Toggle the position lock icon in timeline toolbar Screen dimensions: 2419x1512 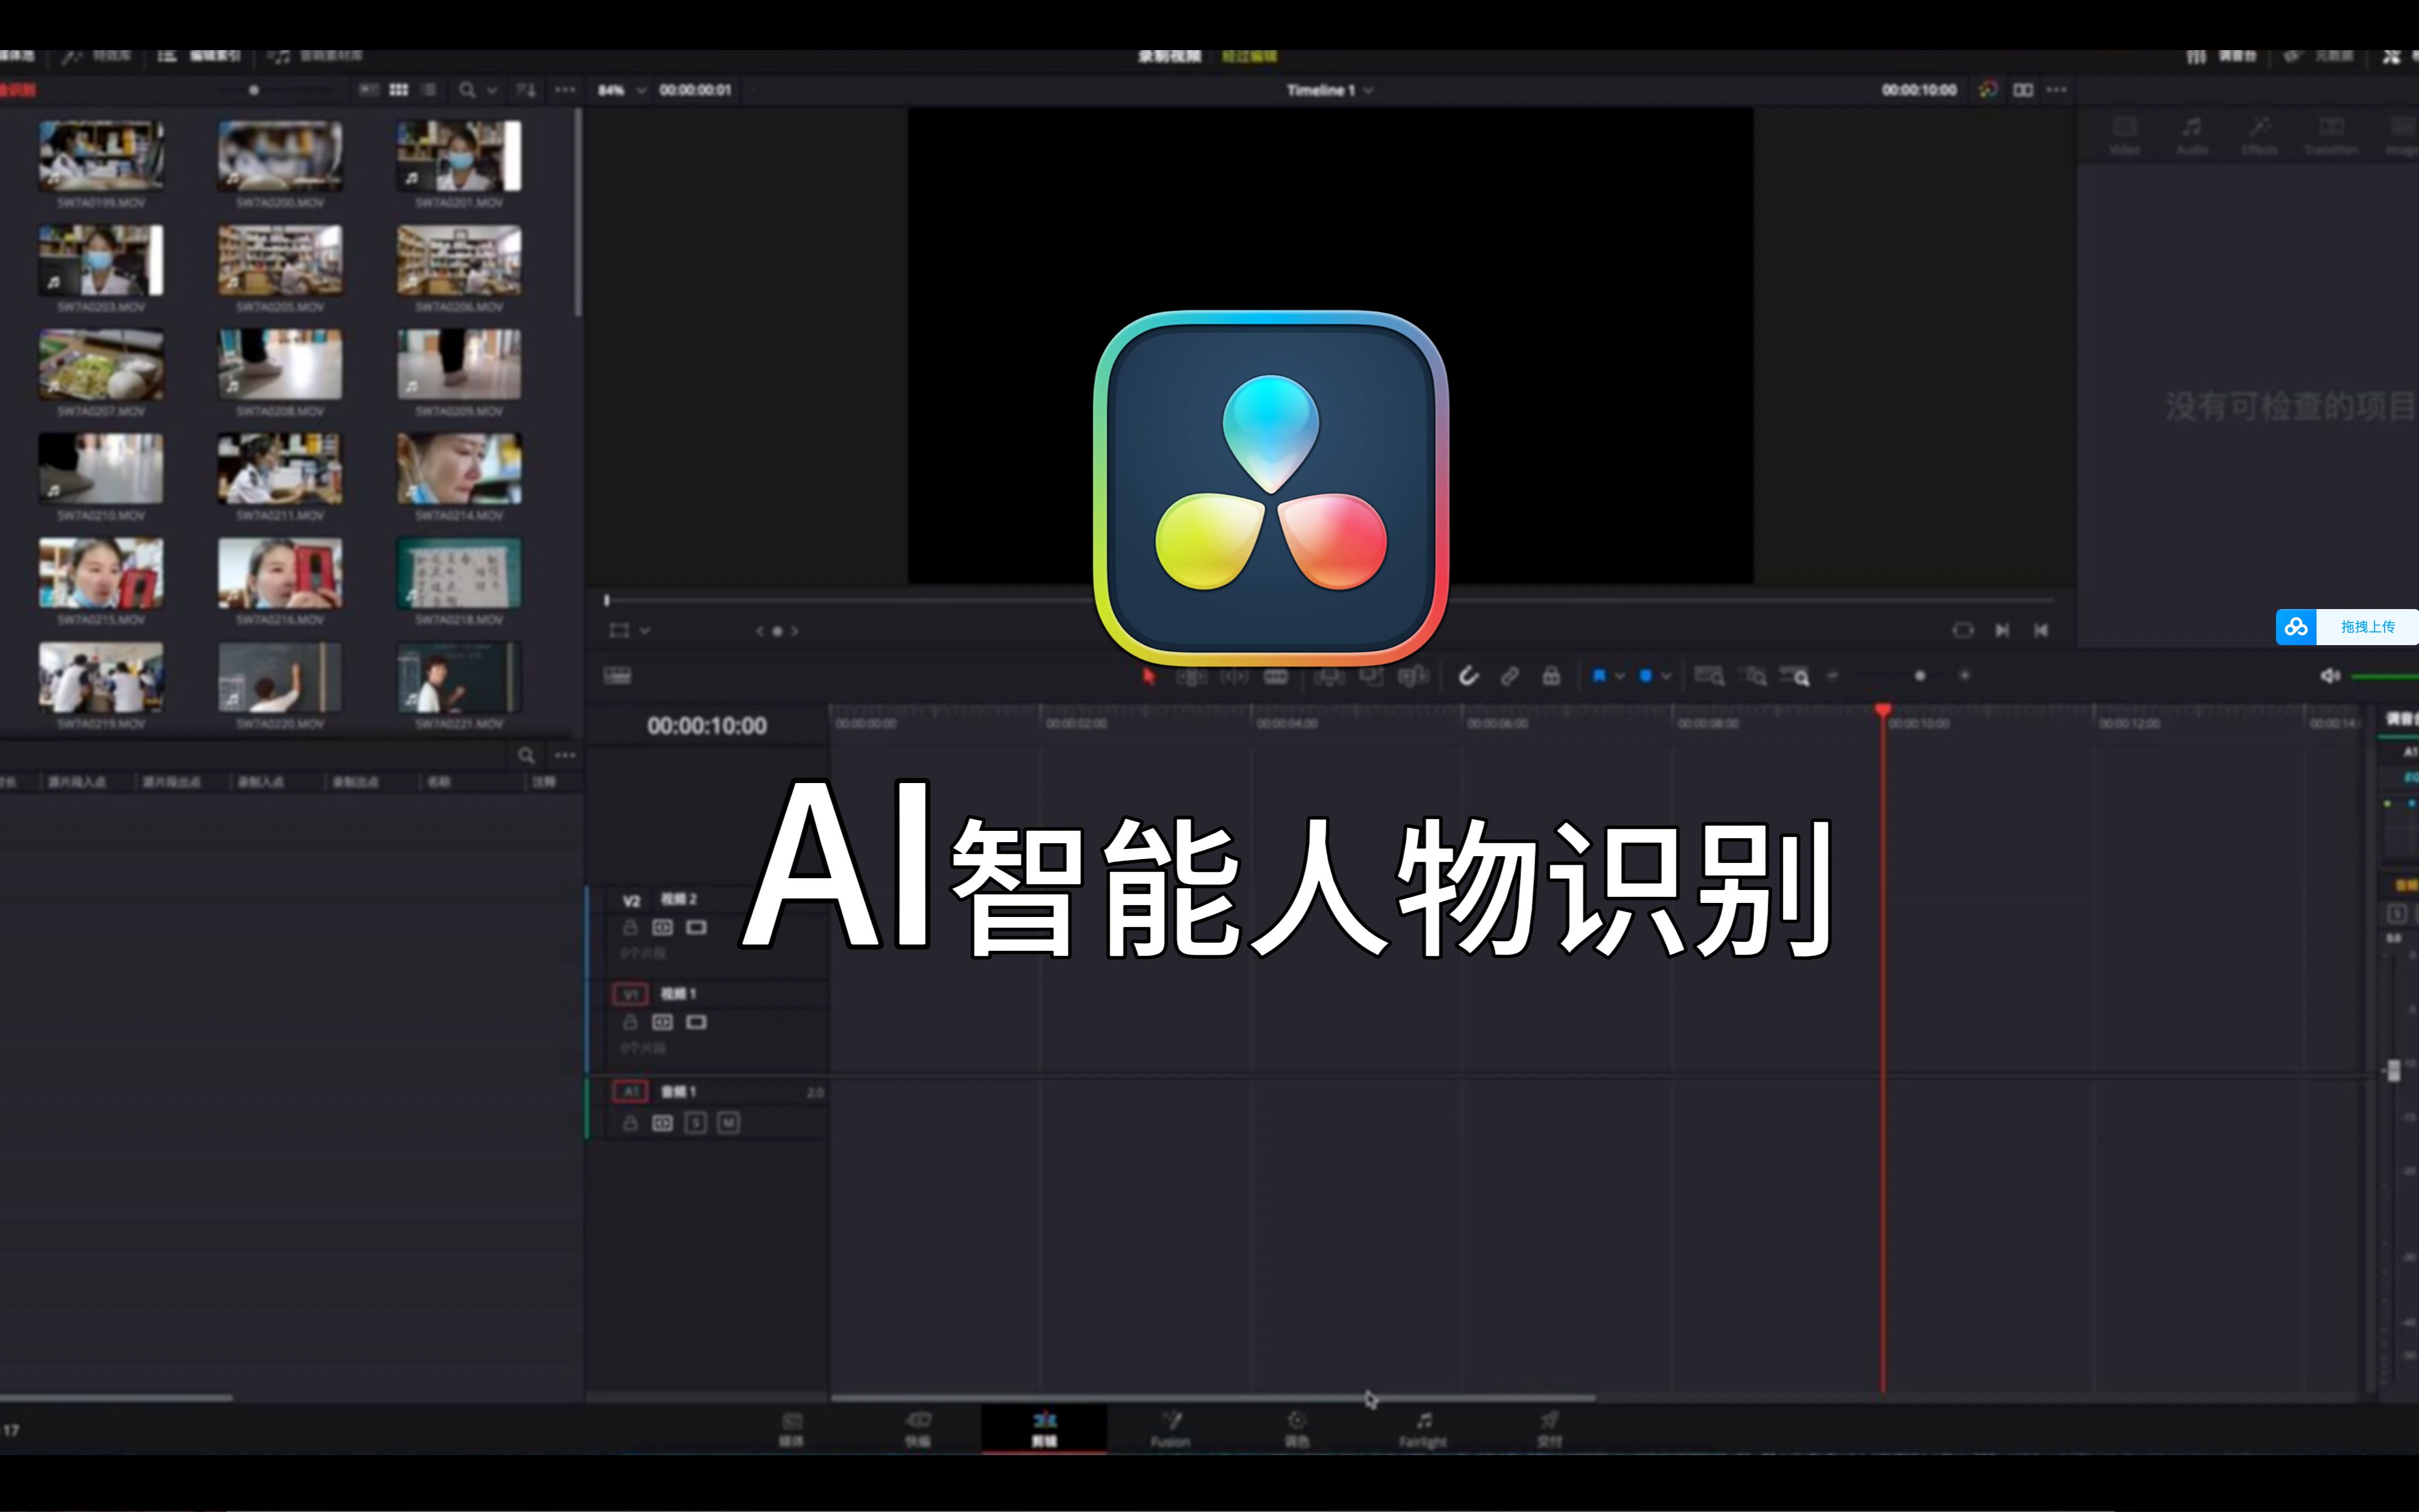pyautogui.click(x=1551, y=677)
